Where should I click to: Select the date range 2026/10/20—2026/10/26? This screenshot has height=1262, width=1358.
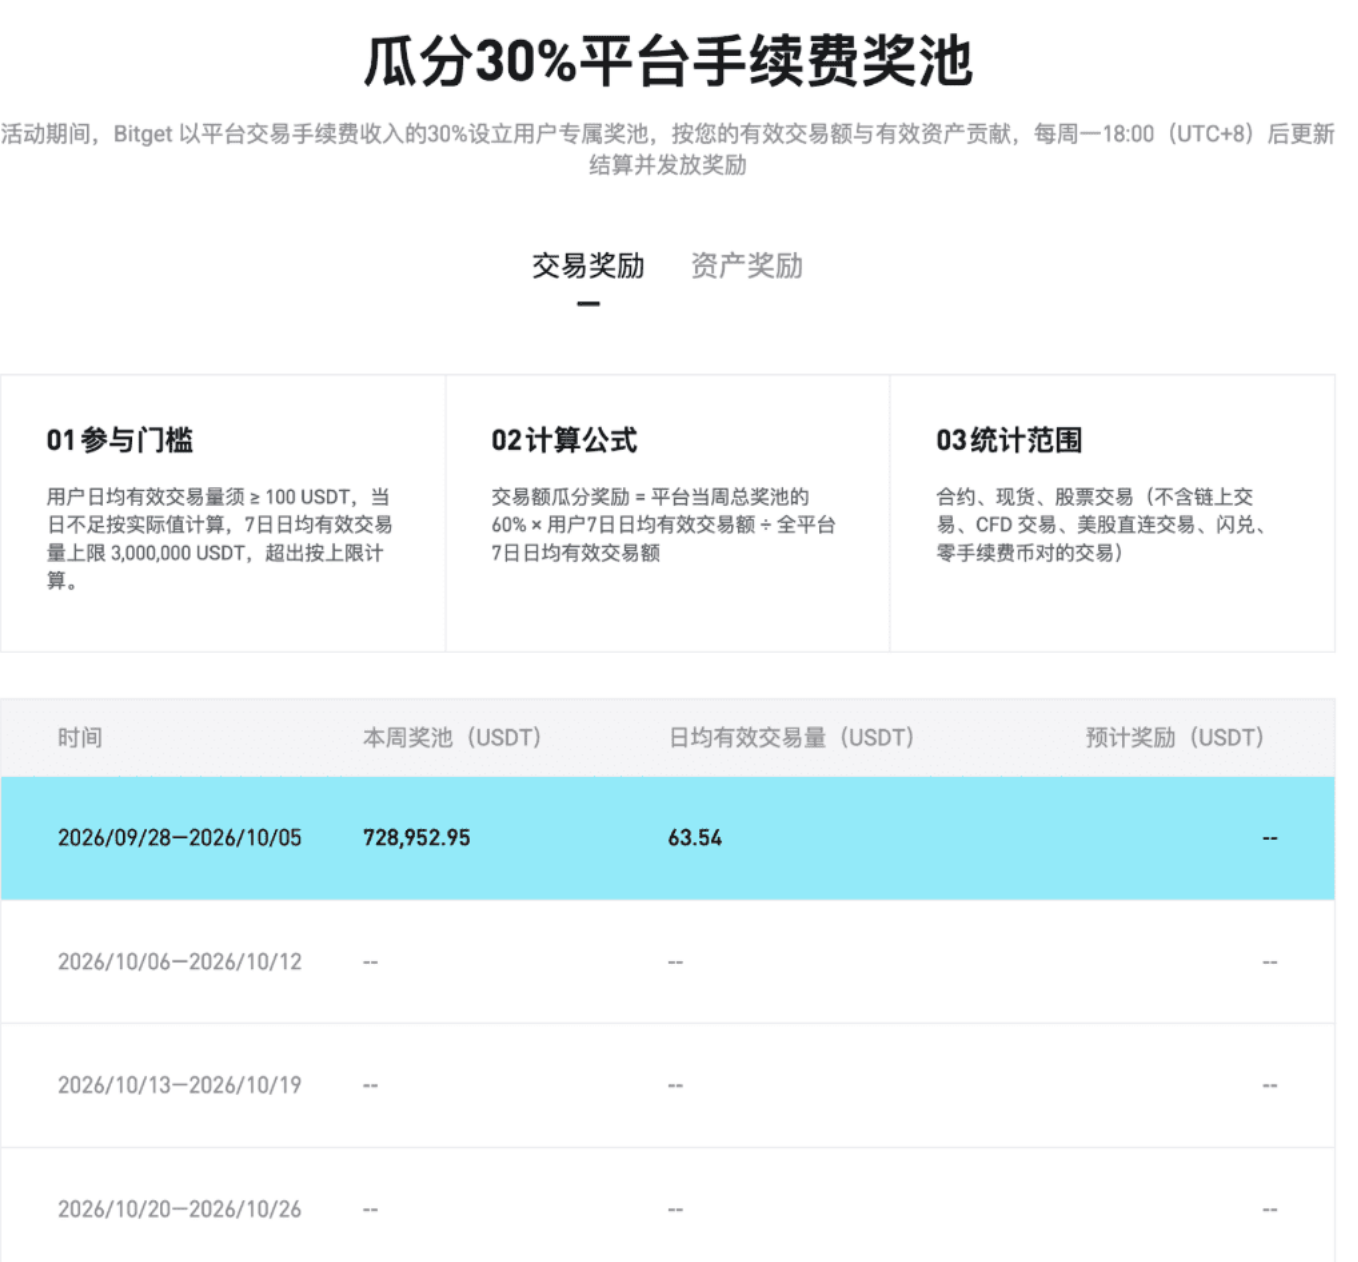[x=180, y=1209]
